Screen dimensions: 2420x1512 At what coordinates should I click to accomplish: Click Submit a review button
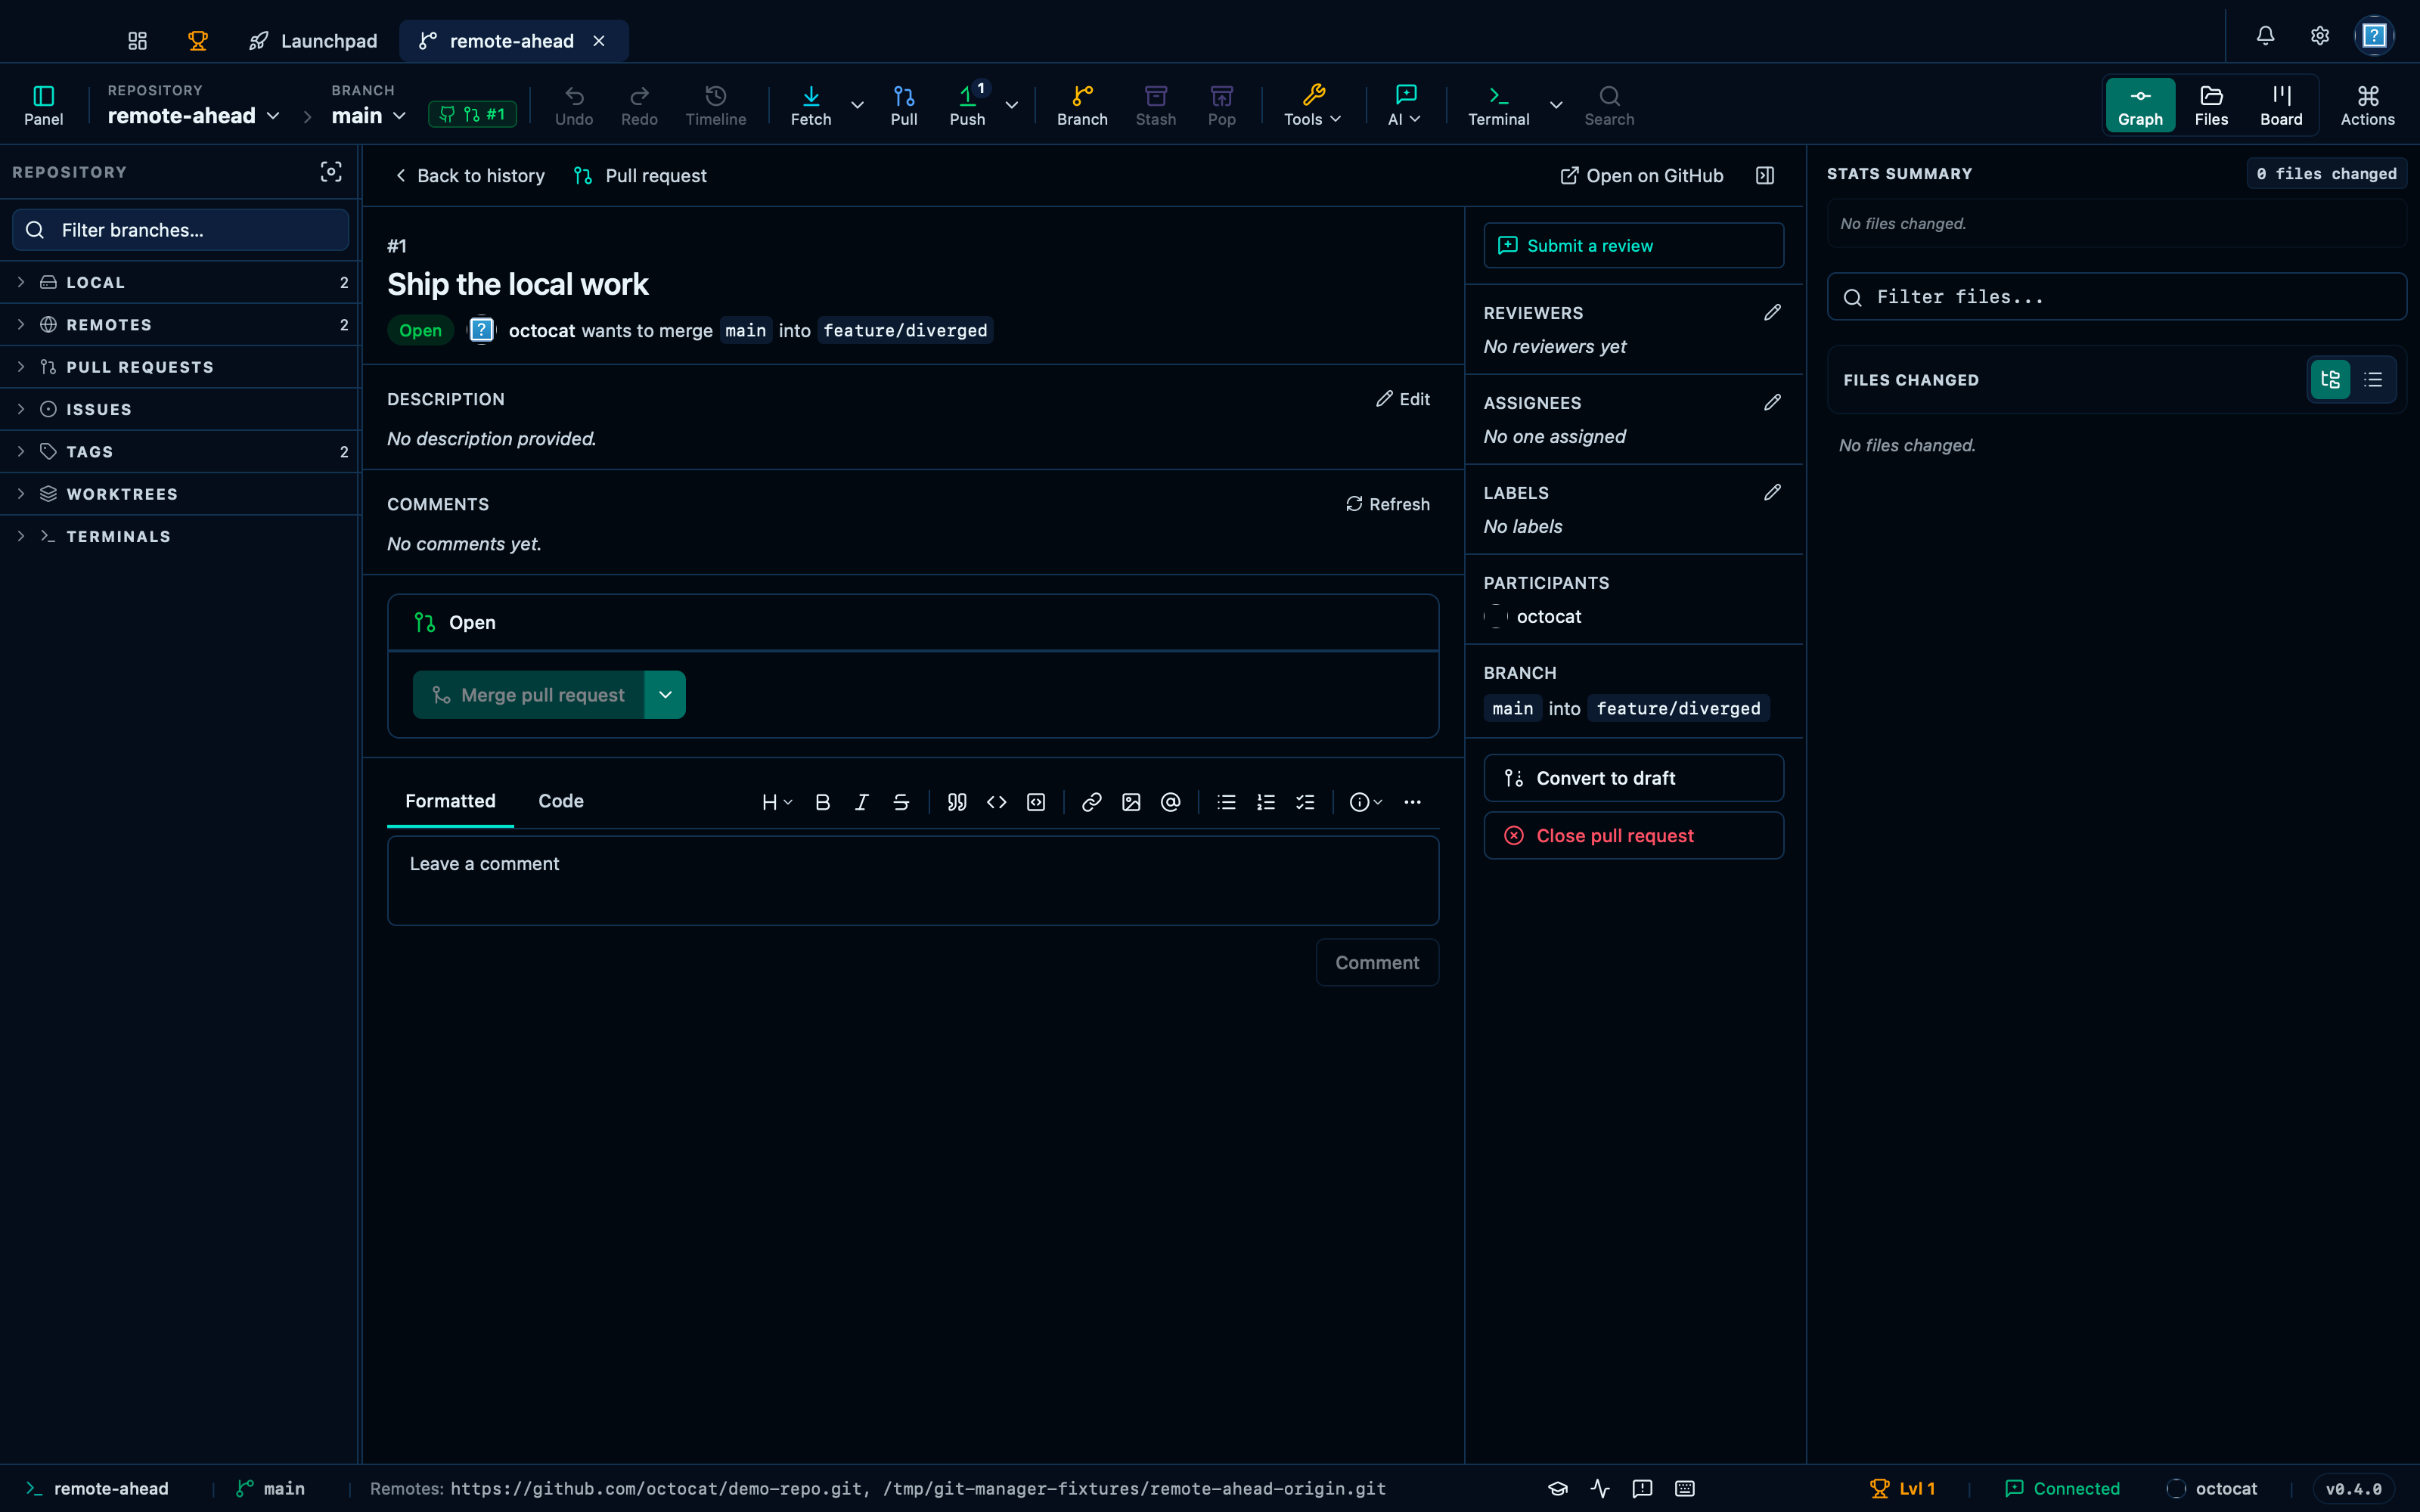tap(1633, 246)
